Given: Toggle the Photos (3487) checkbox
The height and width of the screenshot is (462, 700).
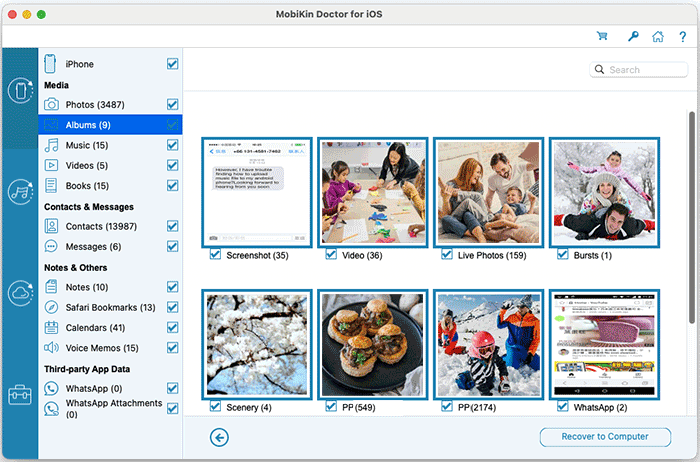Looking at the screenshot, I should tap(172, 104).
